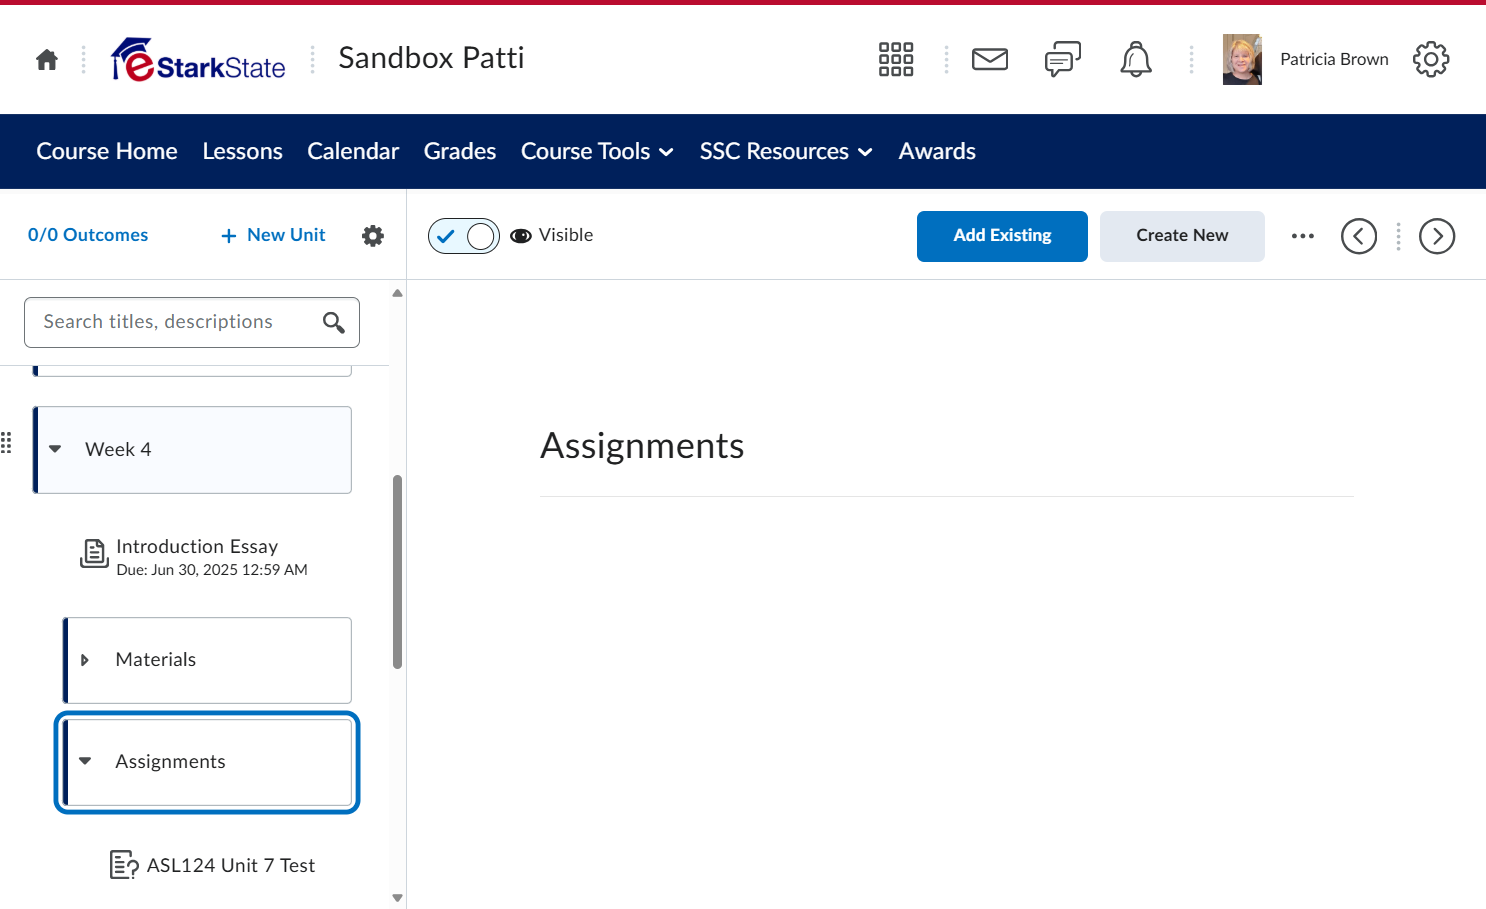The height and width of the screenshot is (909, 1486).
Task: Open subscription alerts chat bubbles icon
Action: pyautogui.click(x=1063, y=60)
